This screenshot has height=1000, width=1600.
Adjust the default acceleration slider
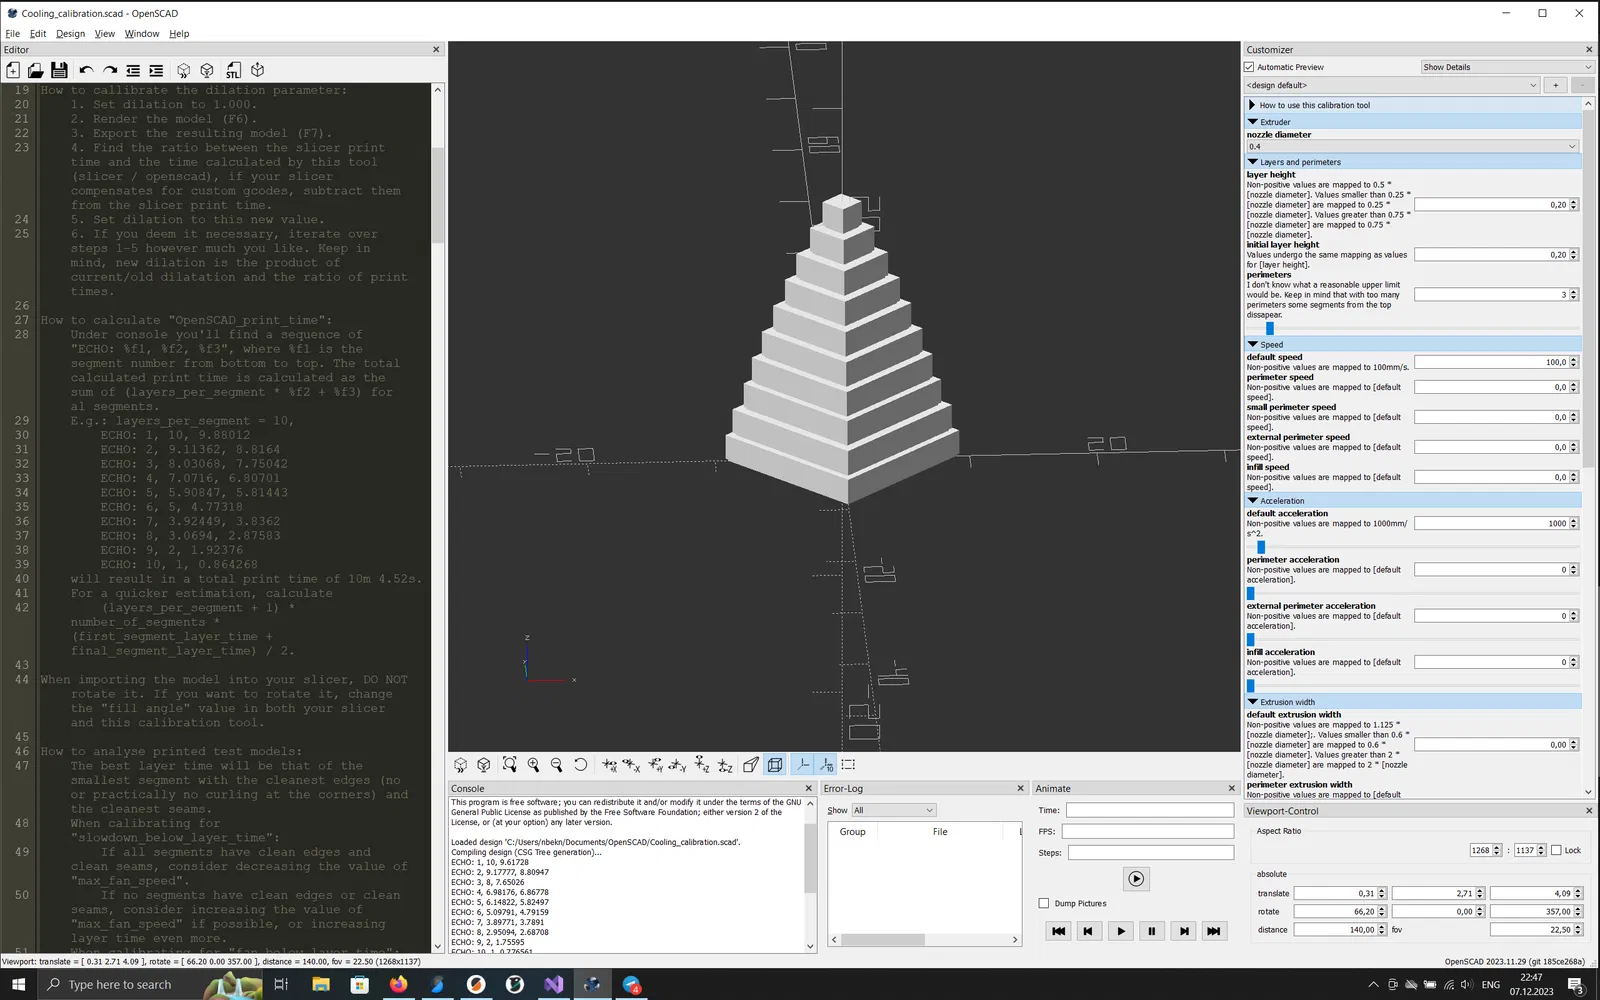point(1261,547)
